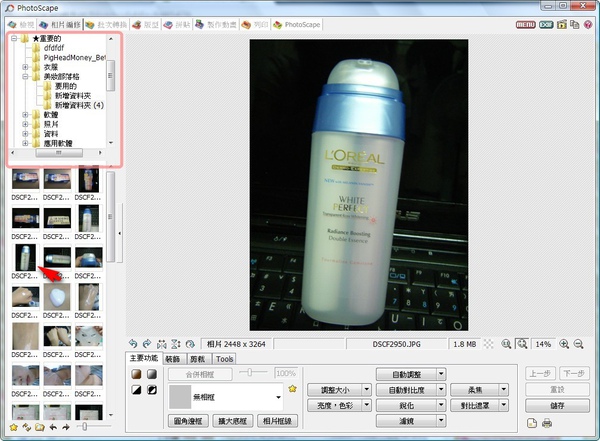Expand the 軟體 folder node
The height and width of the screenshot is (441, 600).
[25, 114]
